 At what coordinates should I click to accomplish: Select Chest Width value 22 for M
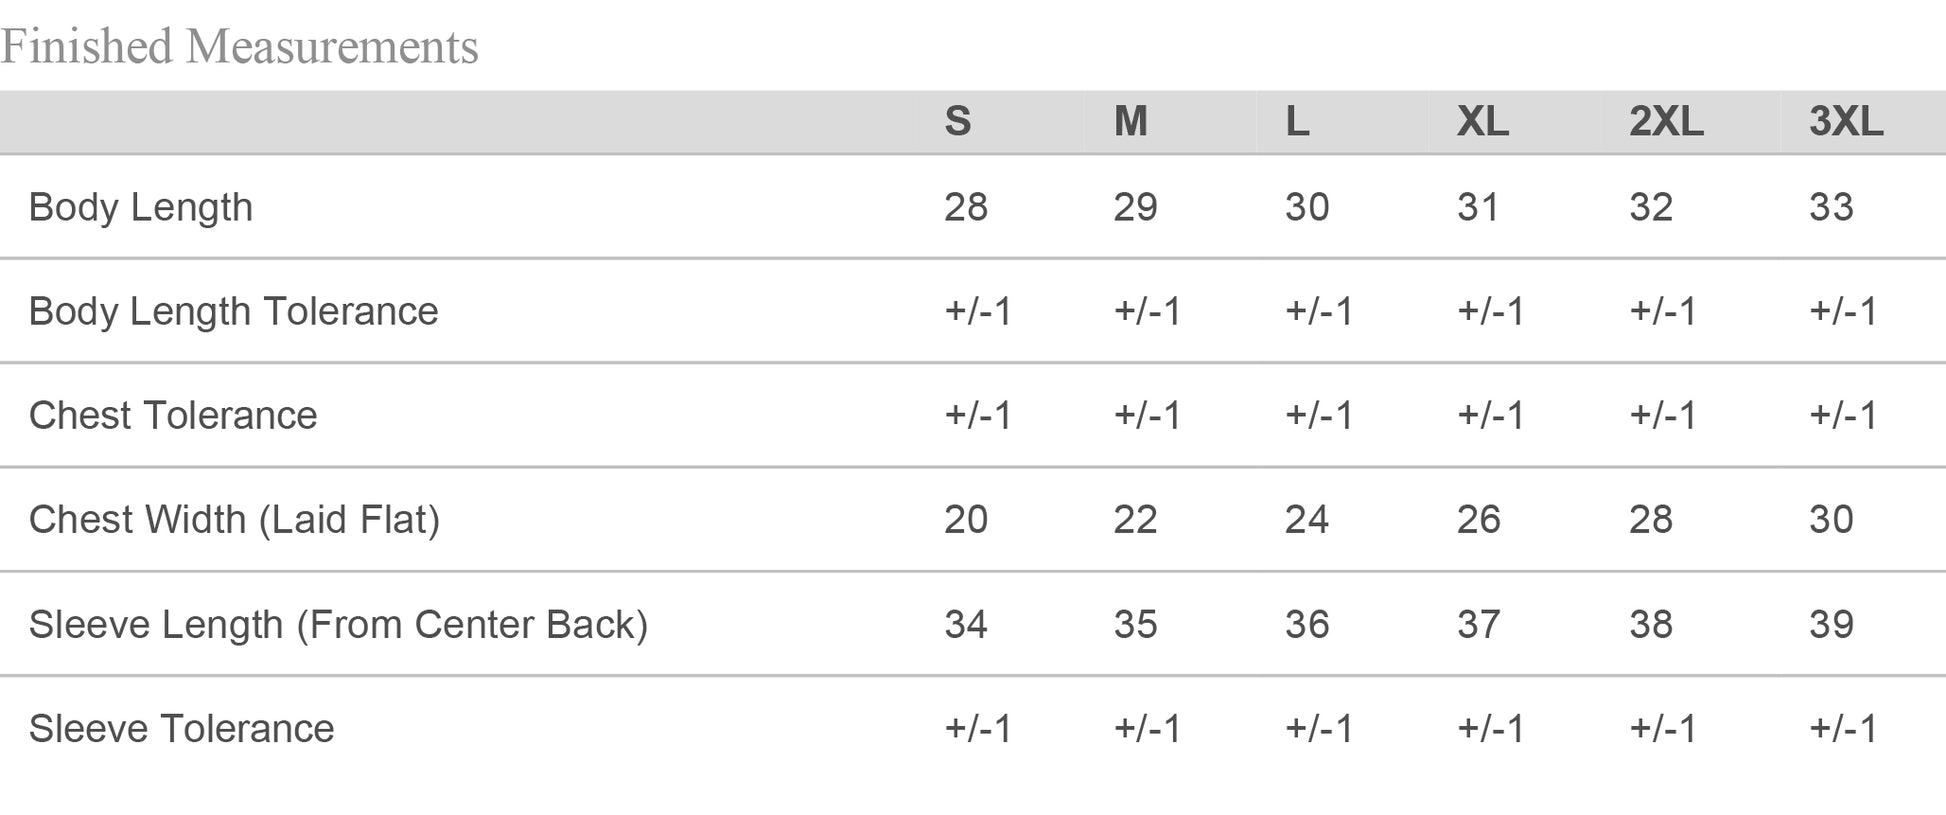coord(1135,519)
